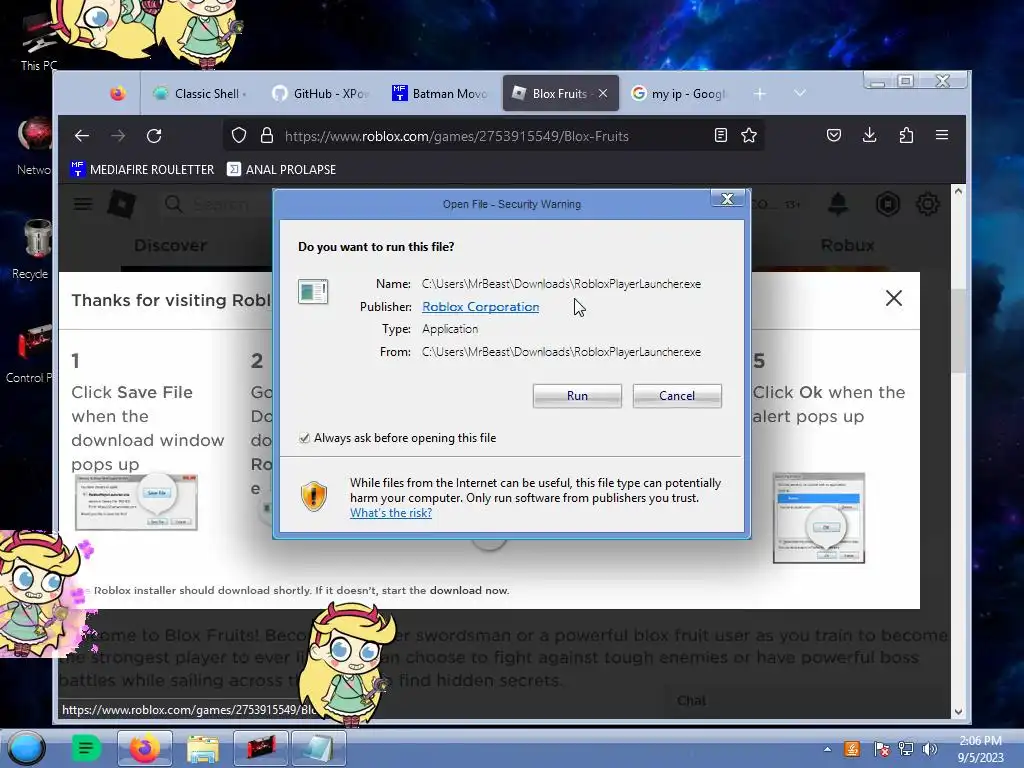Click the page scrollbar up arrow
Screen dimensions: 1024x768
click(x=958, y=191)
